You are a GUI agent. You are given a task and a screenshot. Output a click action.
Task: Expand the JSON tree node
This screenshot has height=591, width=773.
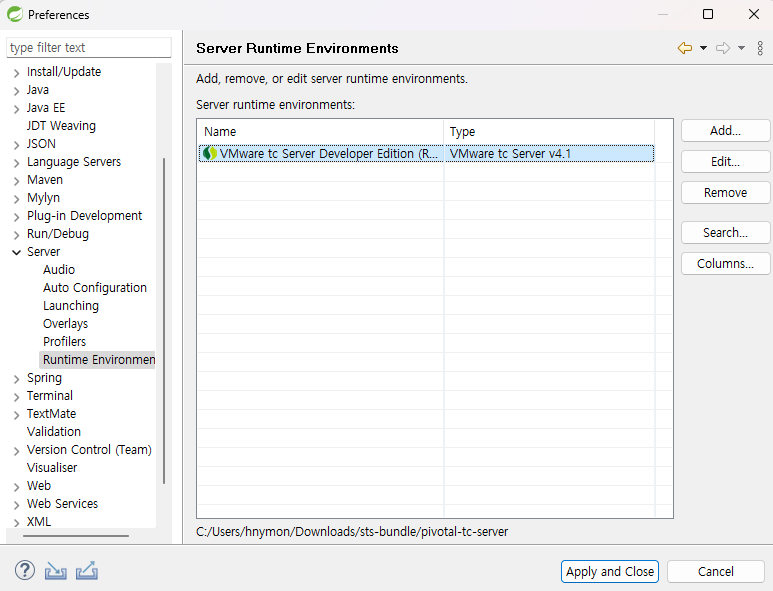[16, 145]
